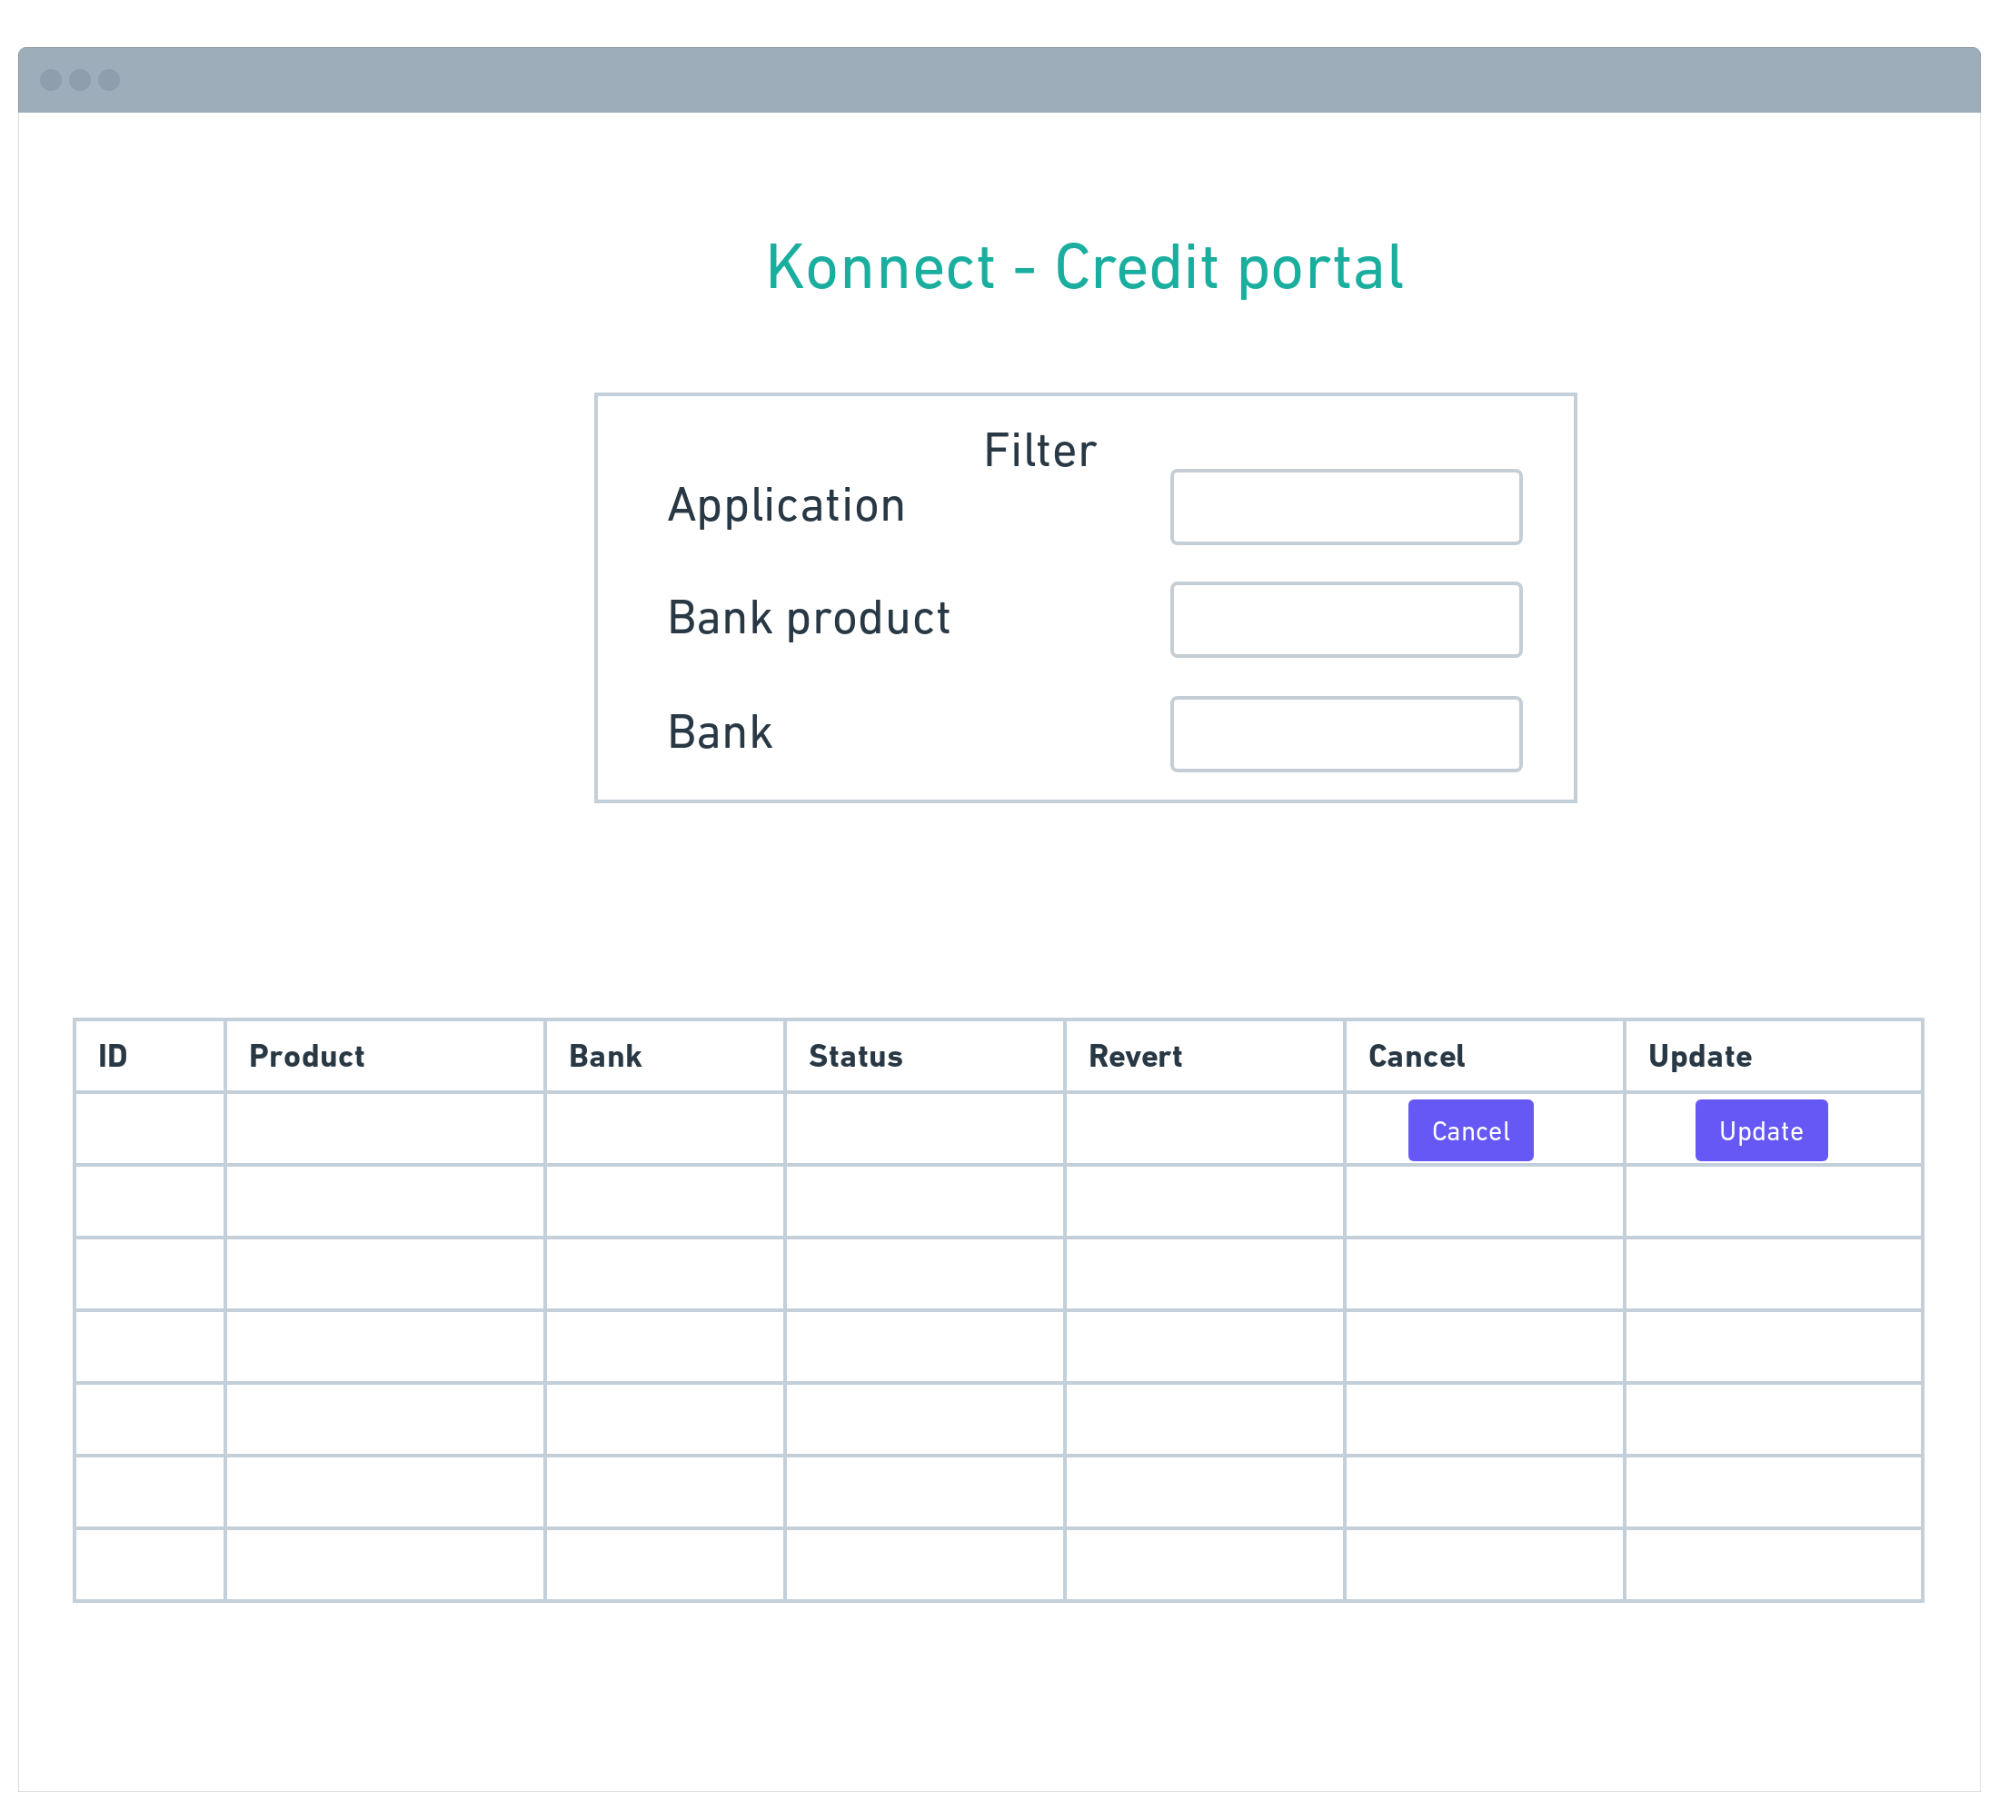1999x1811 pixels.
Task: Click the Application filter input field
Action: (x=1346, y=507)
